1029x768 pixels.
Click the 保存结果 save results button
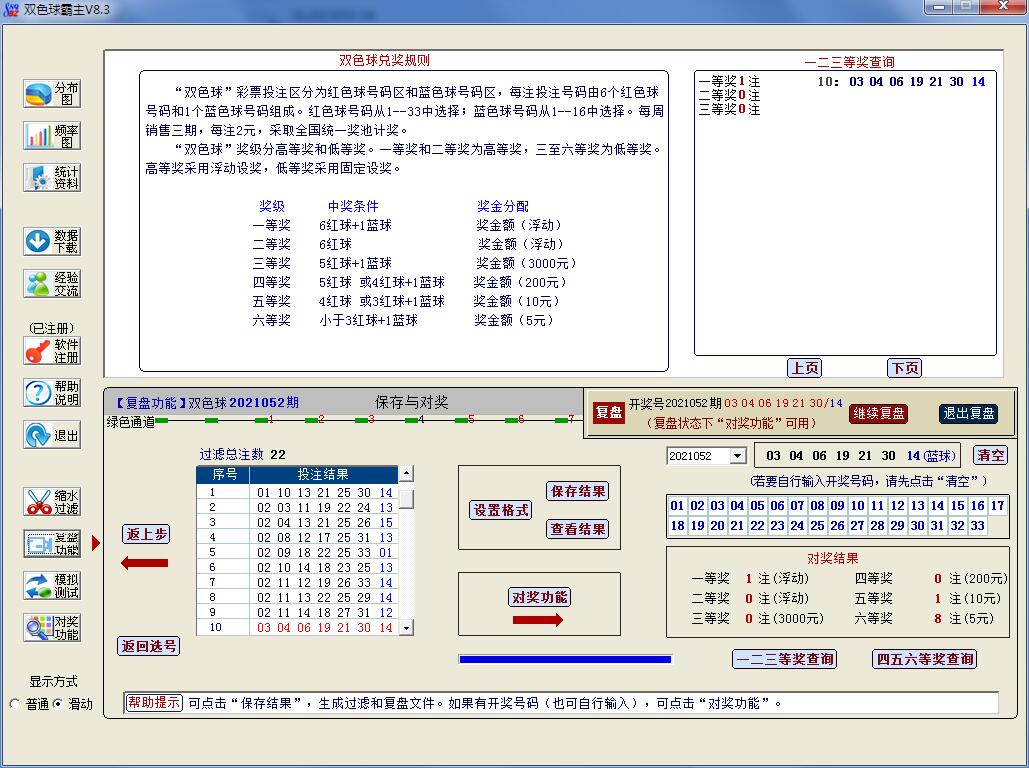(578, 491)
